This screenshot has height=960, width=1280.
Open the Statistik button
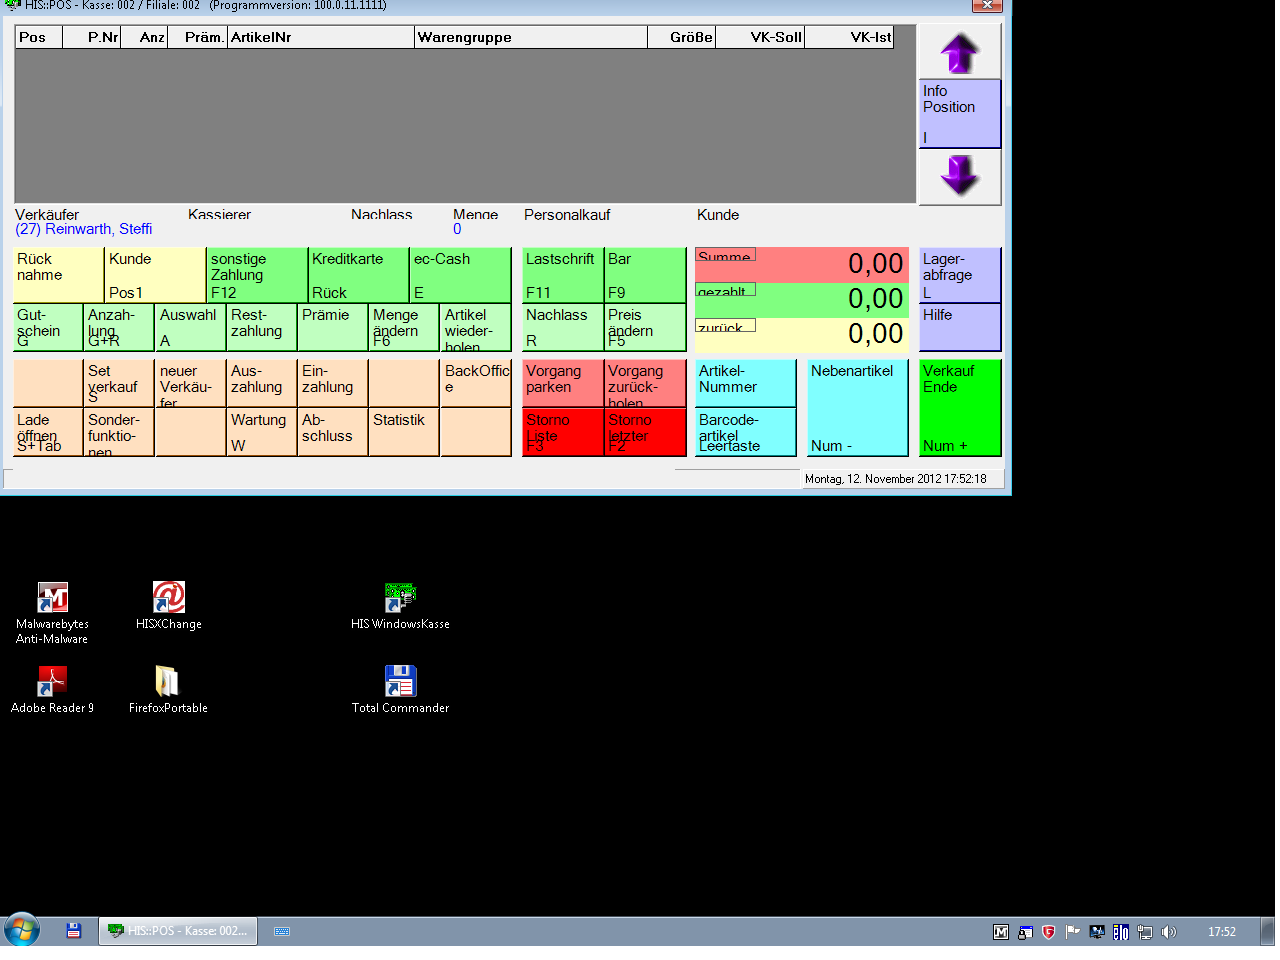coord(404,432)
